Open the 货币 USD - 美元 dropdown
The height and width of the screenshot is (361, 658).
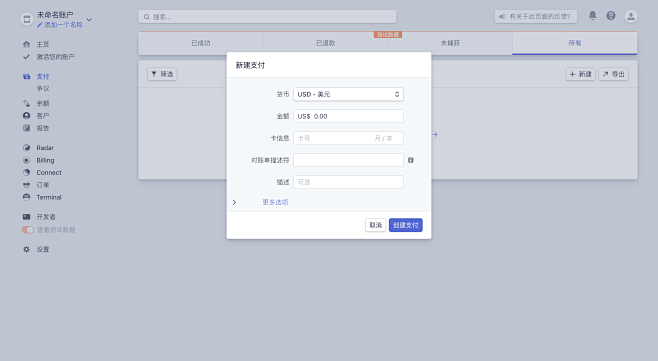coord(348,94)
